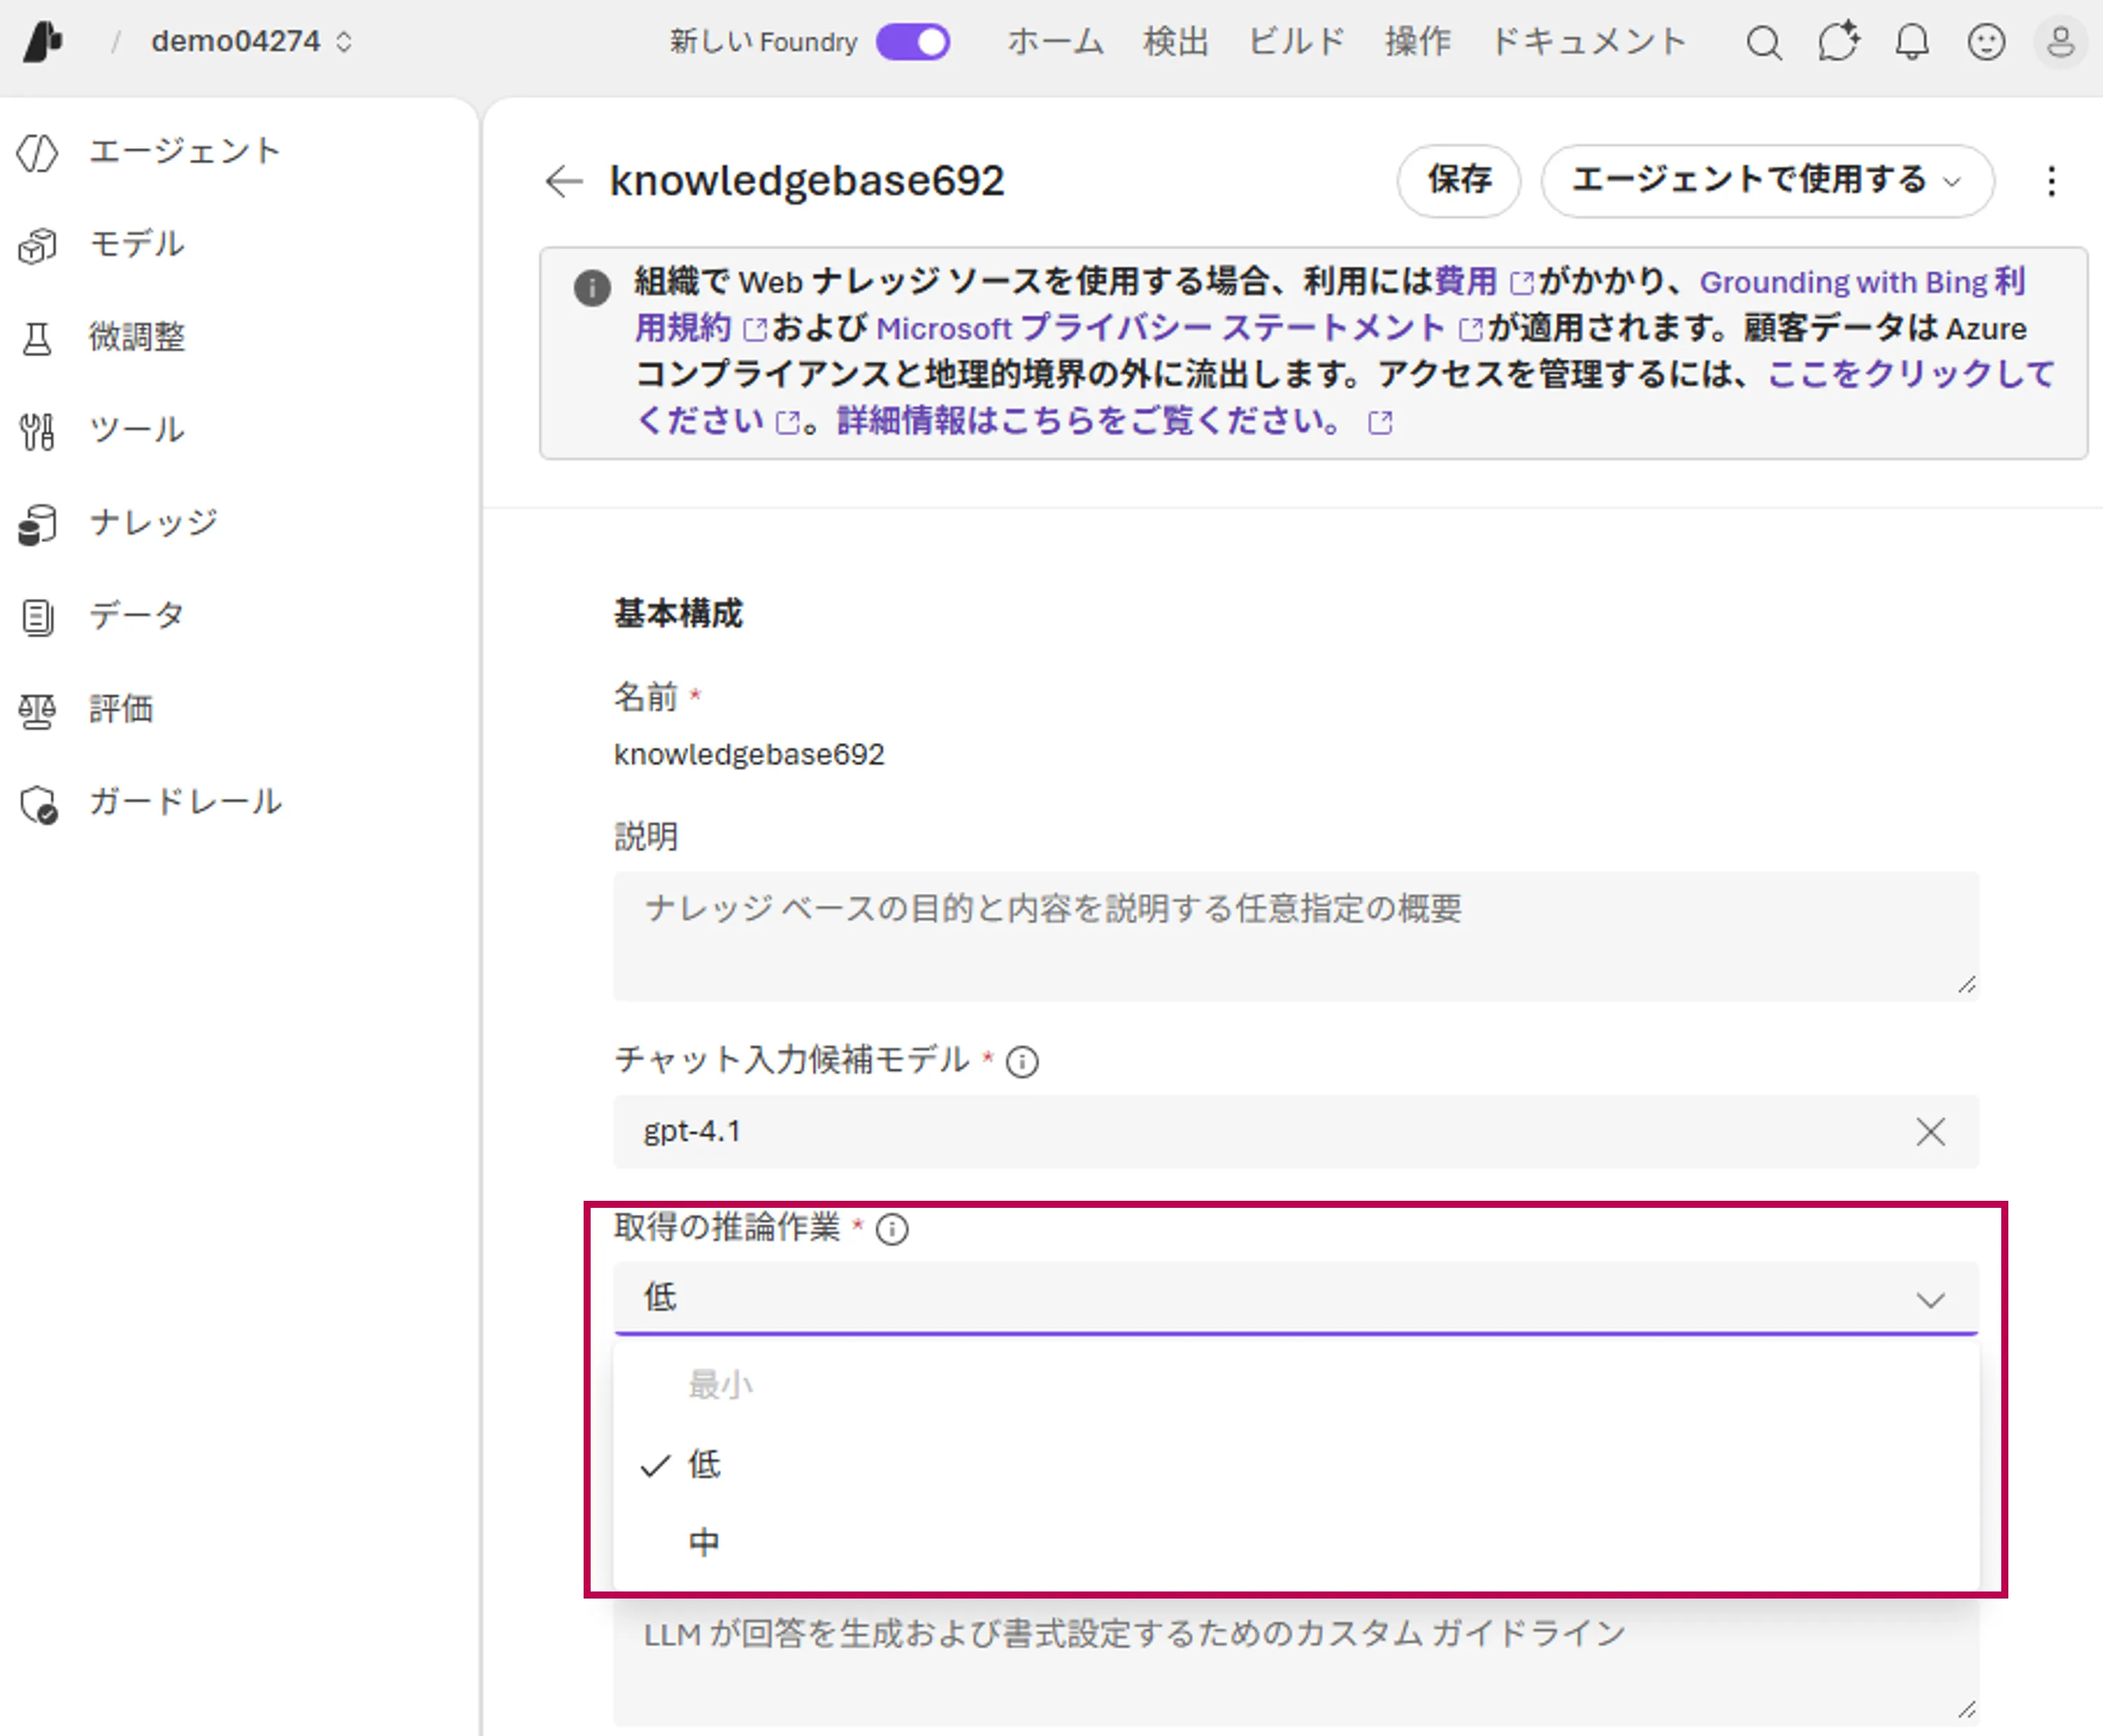
Task: Select モデル in the sidebar
Action: coord(137,245)
